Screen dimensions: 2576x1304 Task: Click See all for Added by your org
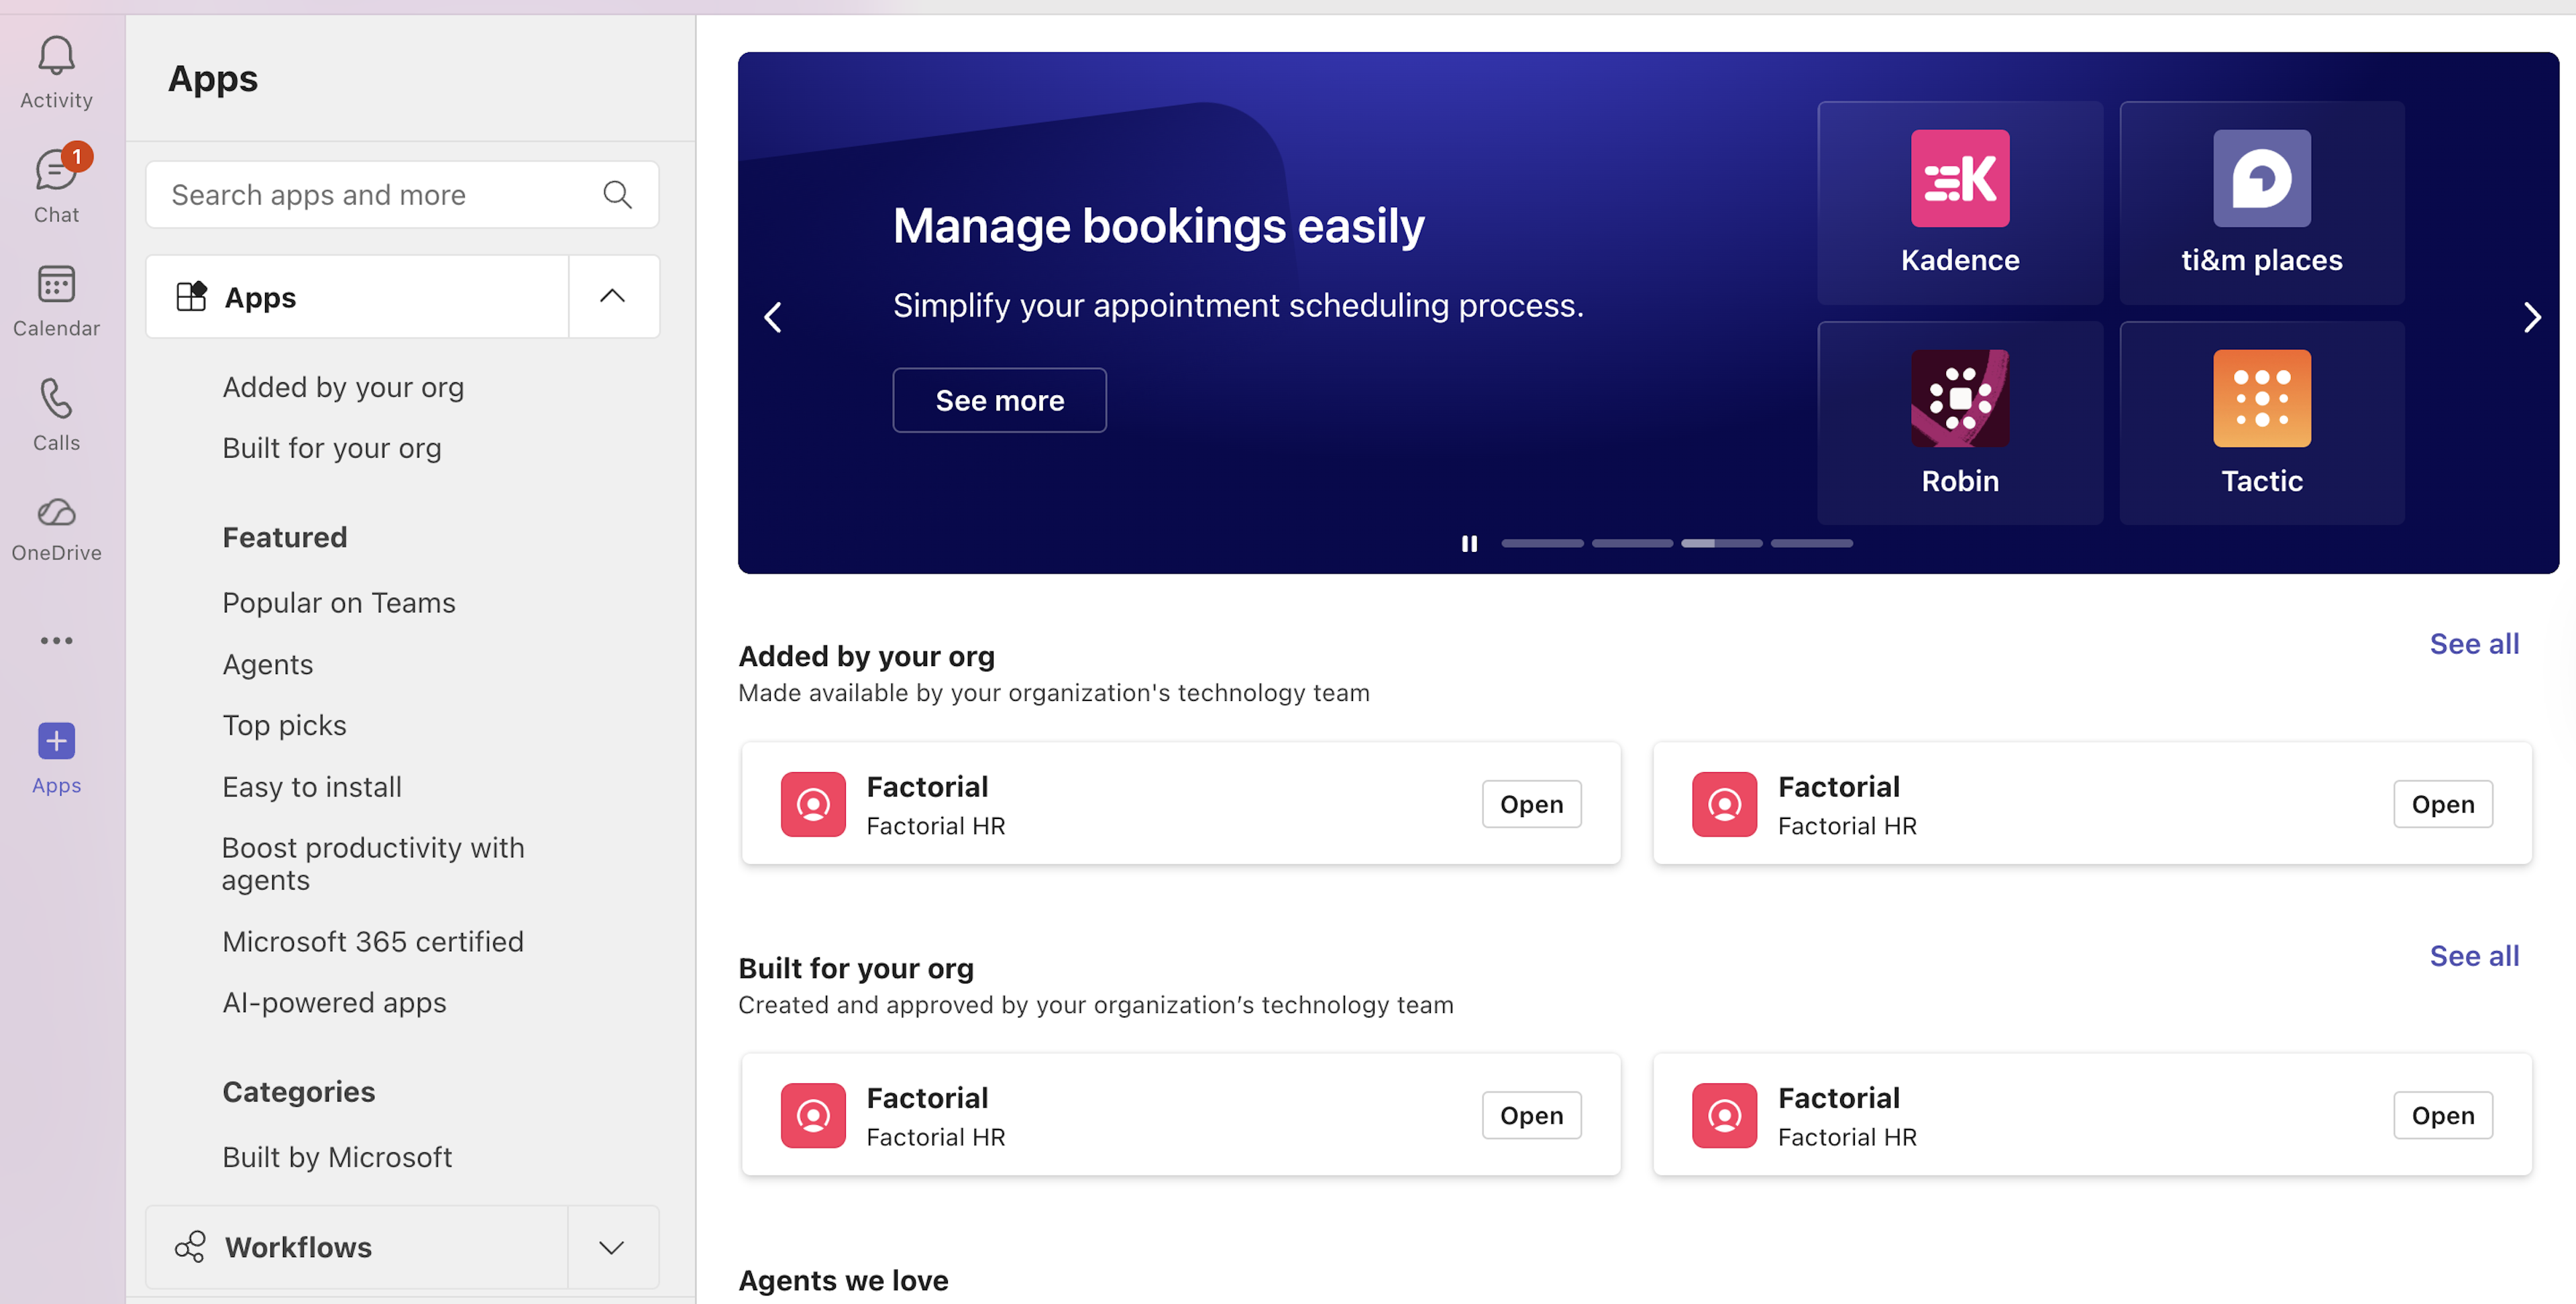pyautogui.click(x=2474, y=645)
